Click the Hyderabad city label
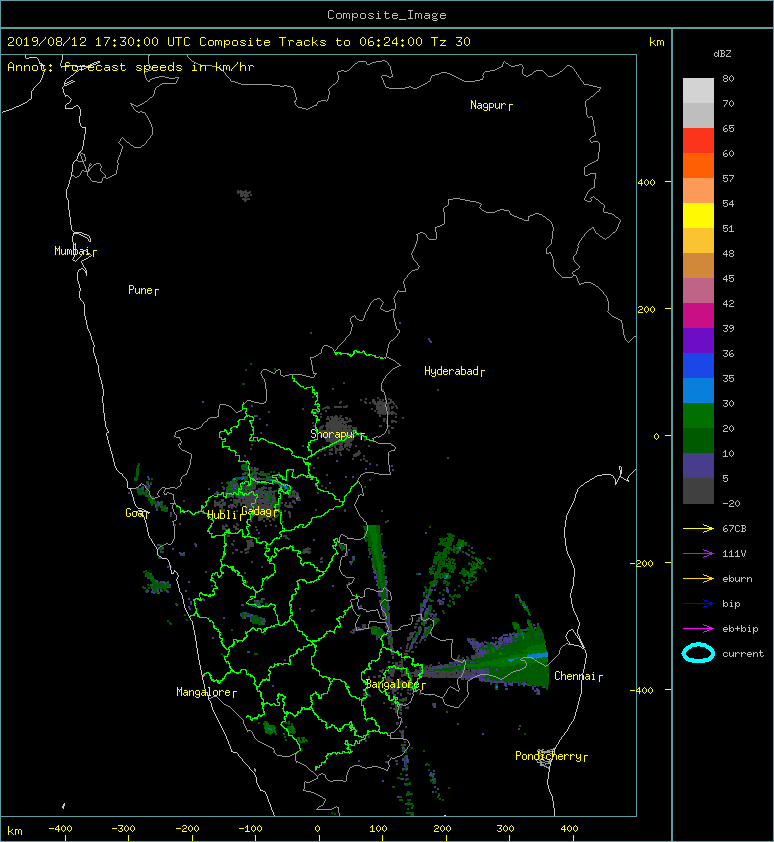774x842 pixels. coord(451,371)
